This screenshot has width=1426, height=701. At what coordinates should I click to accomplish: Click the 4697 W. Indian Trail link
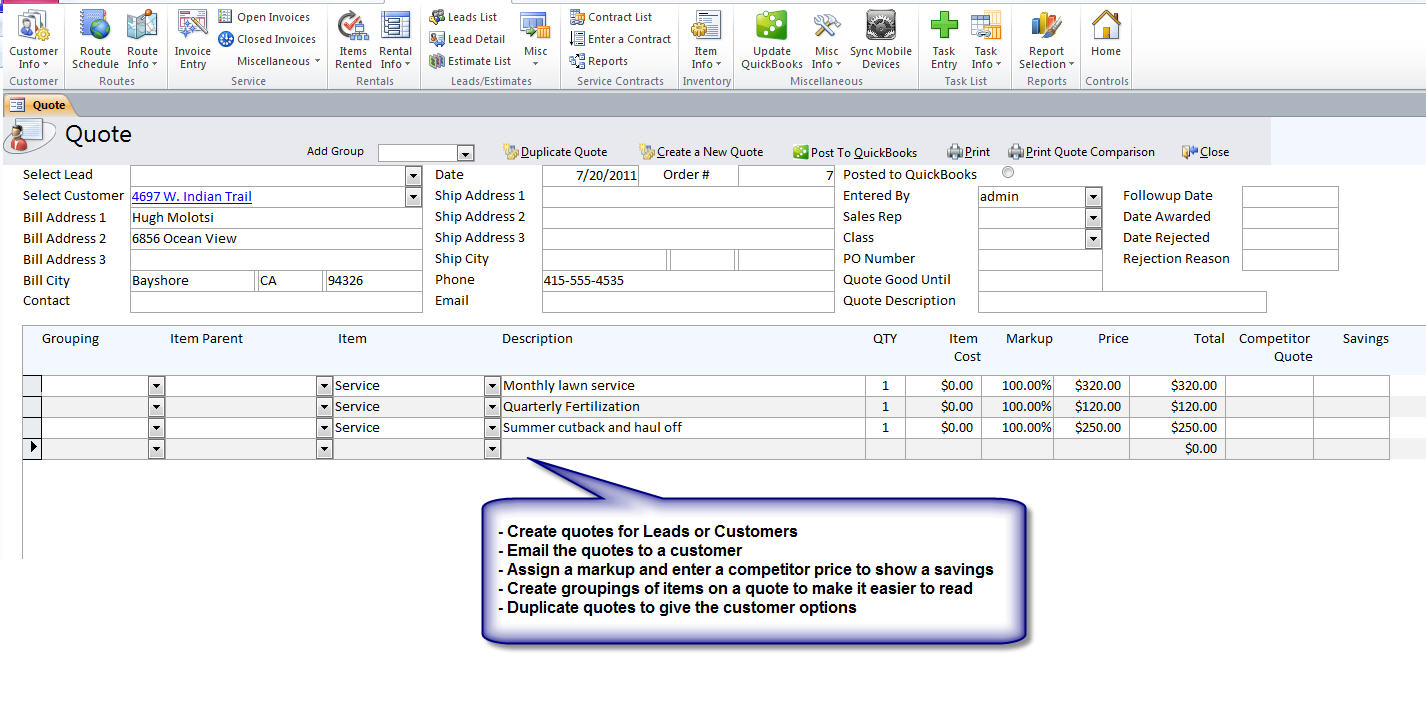pyautogui.click(x=191, y=197)
